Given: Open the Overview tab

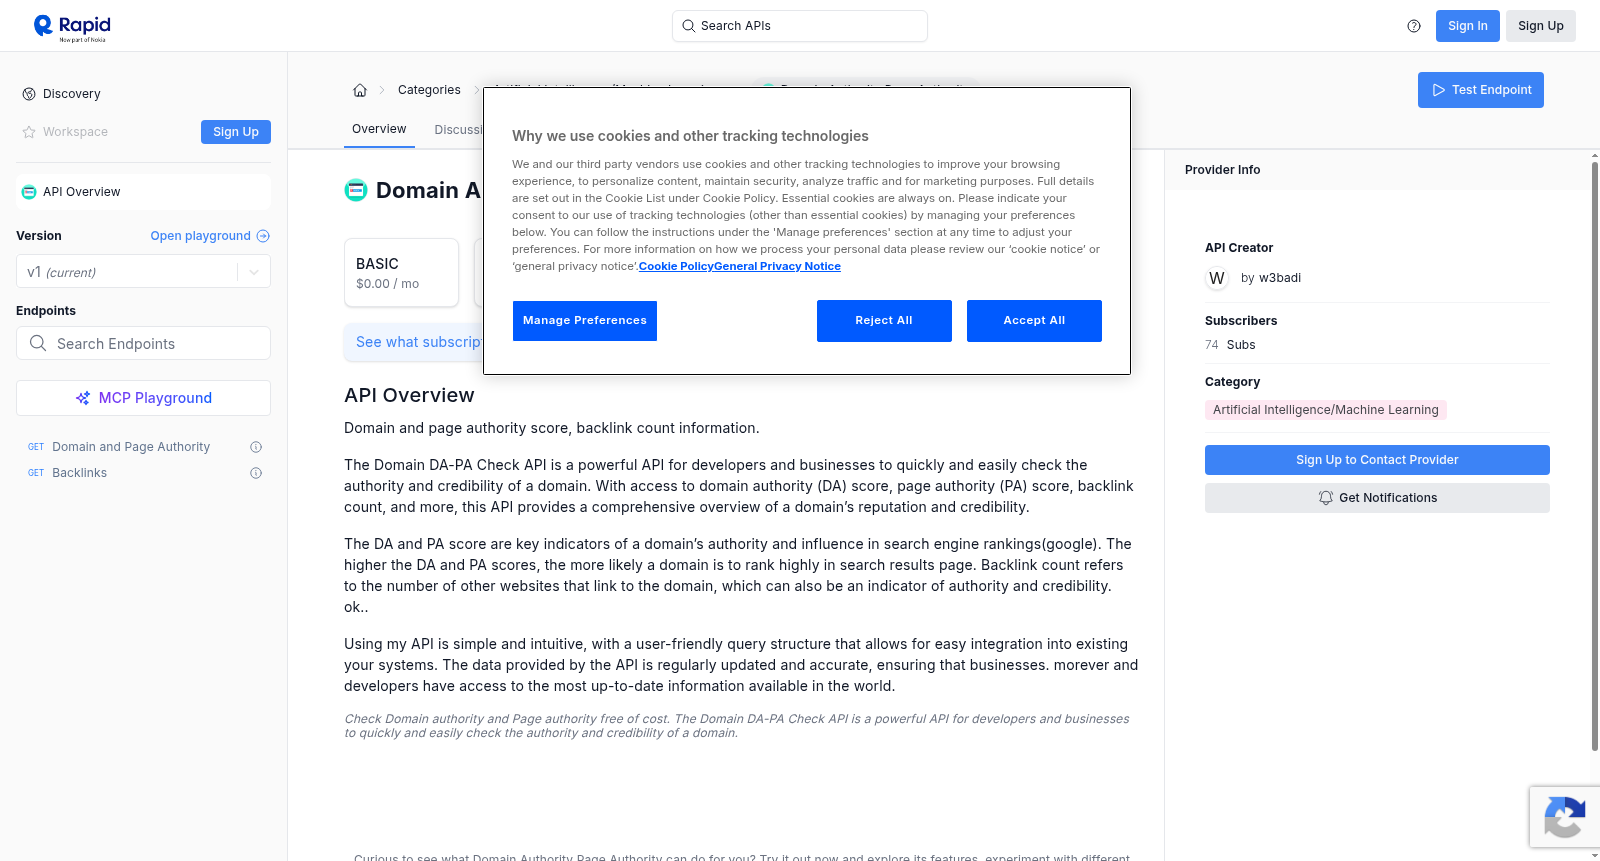Looking at the screenshot, I should 379,129.
